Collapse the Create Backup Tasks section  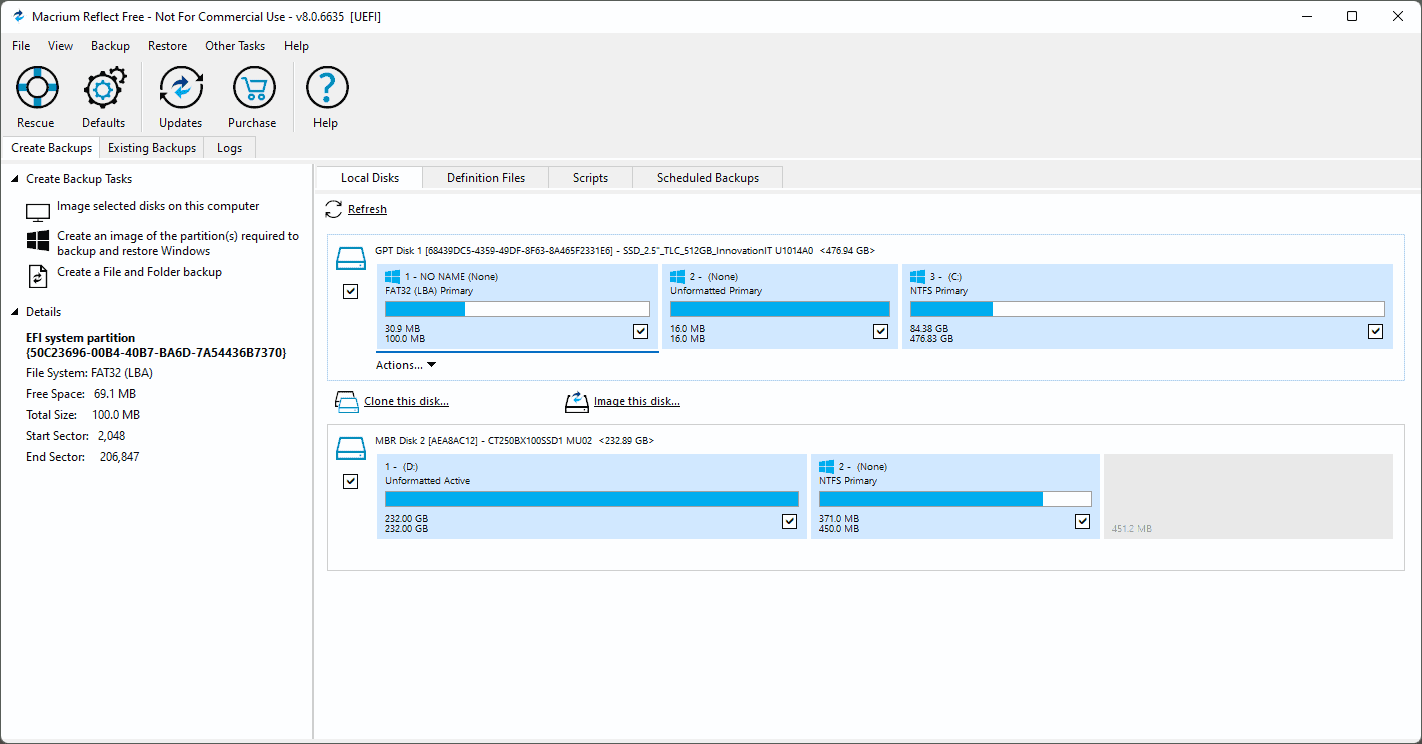pos(15,180)
